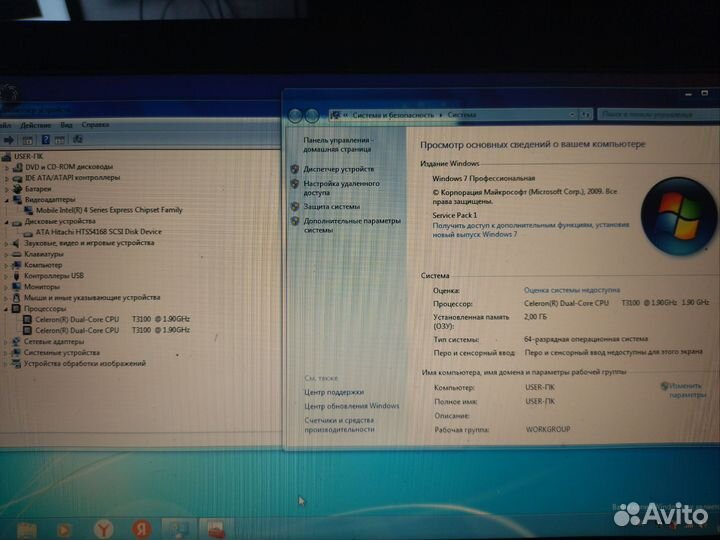Click the Батареи battery category icon
Viewport: 720px width, 540px height.
point(17,189)
